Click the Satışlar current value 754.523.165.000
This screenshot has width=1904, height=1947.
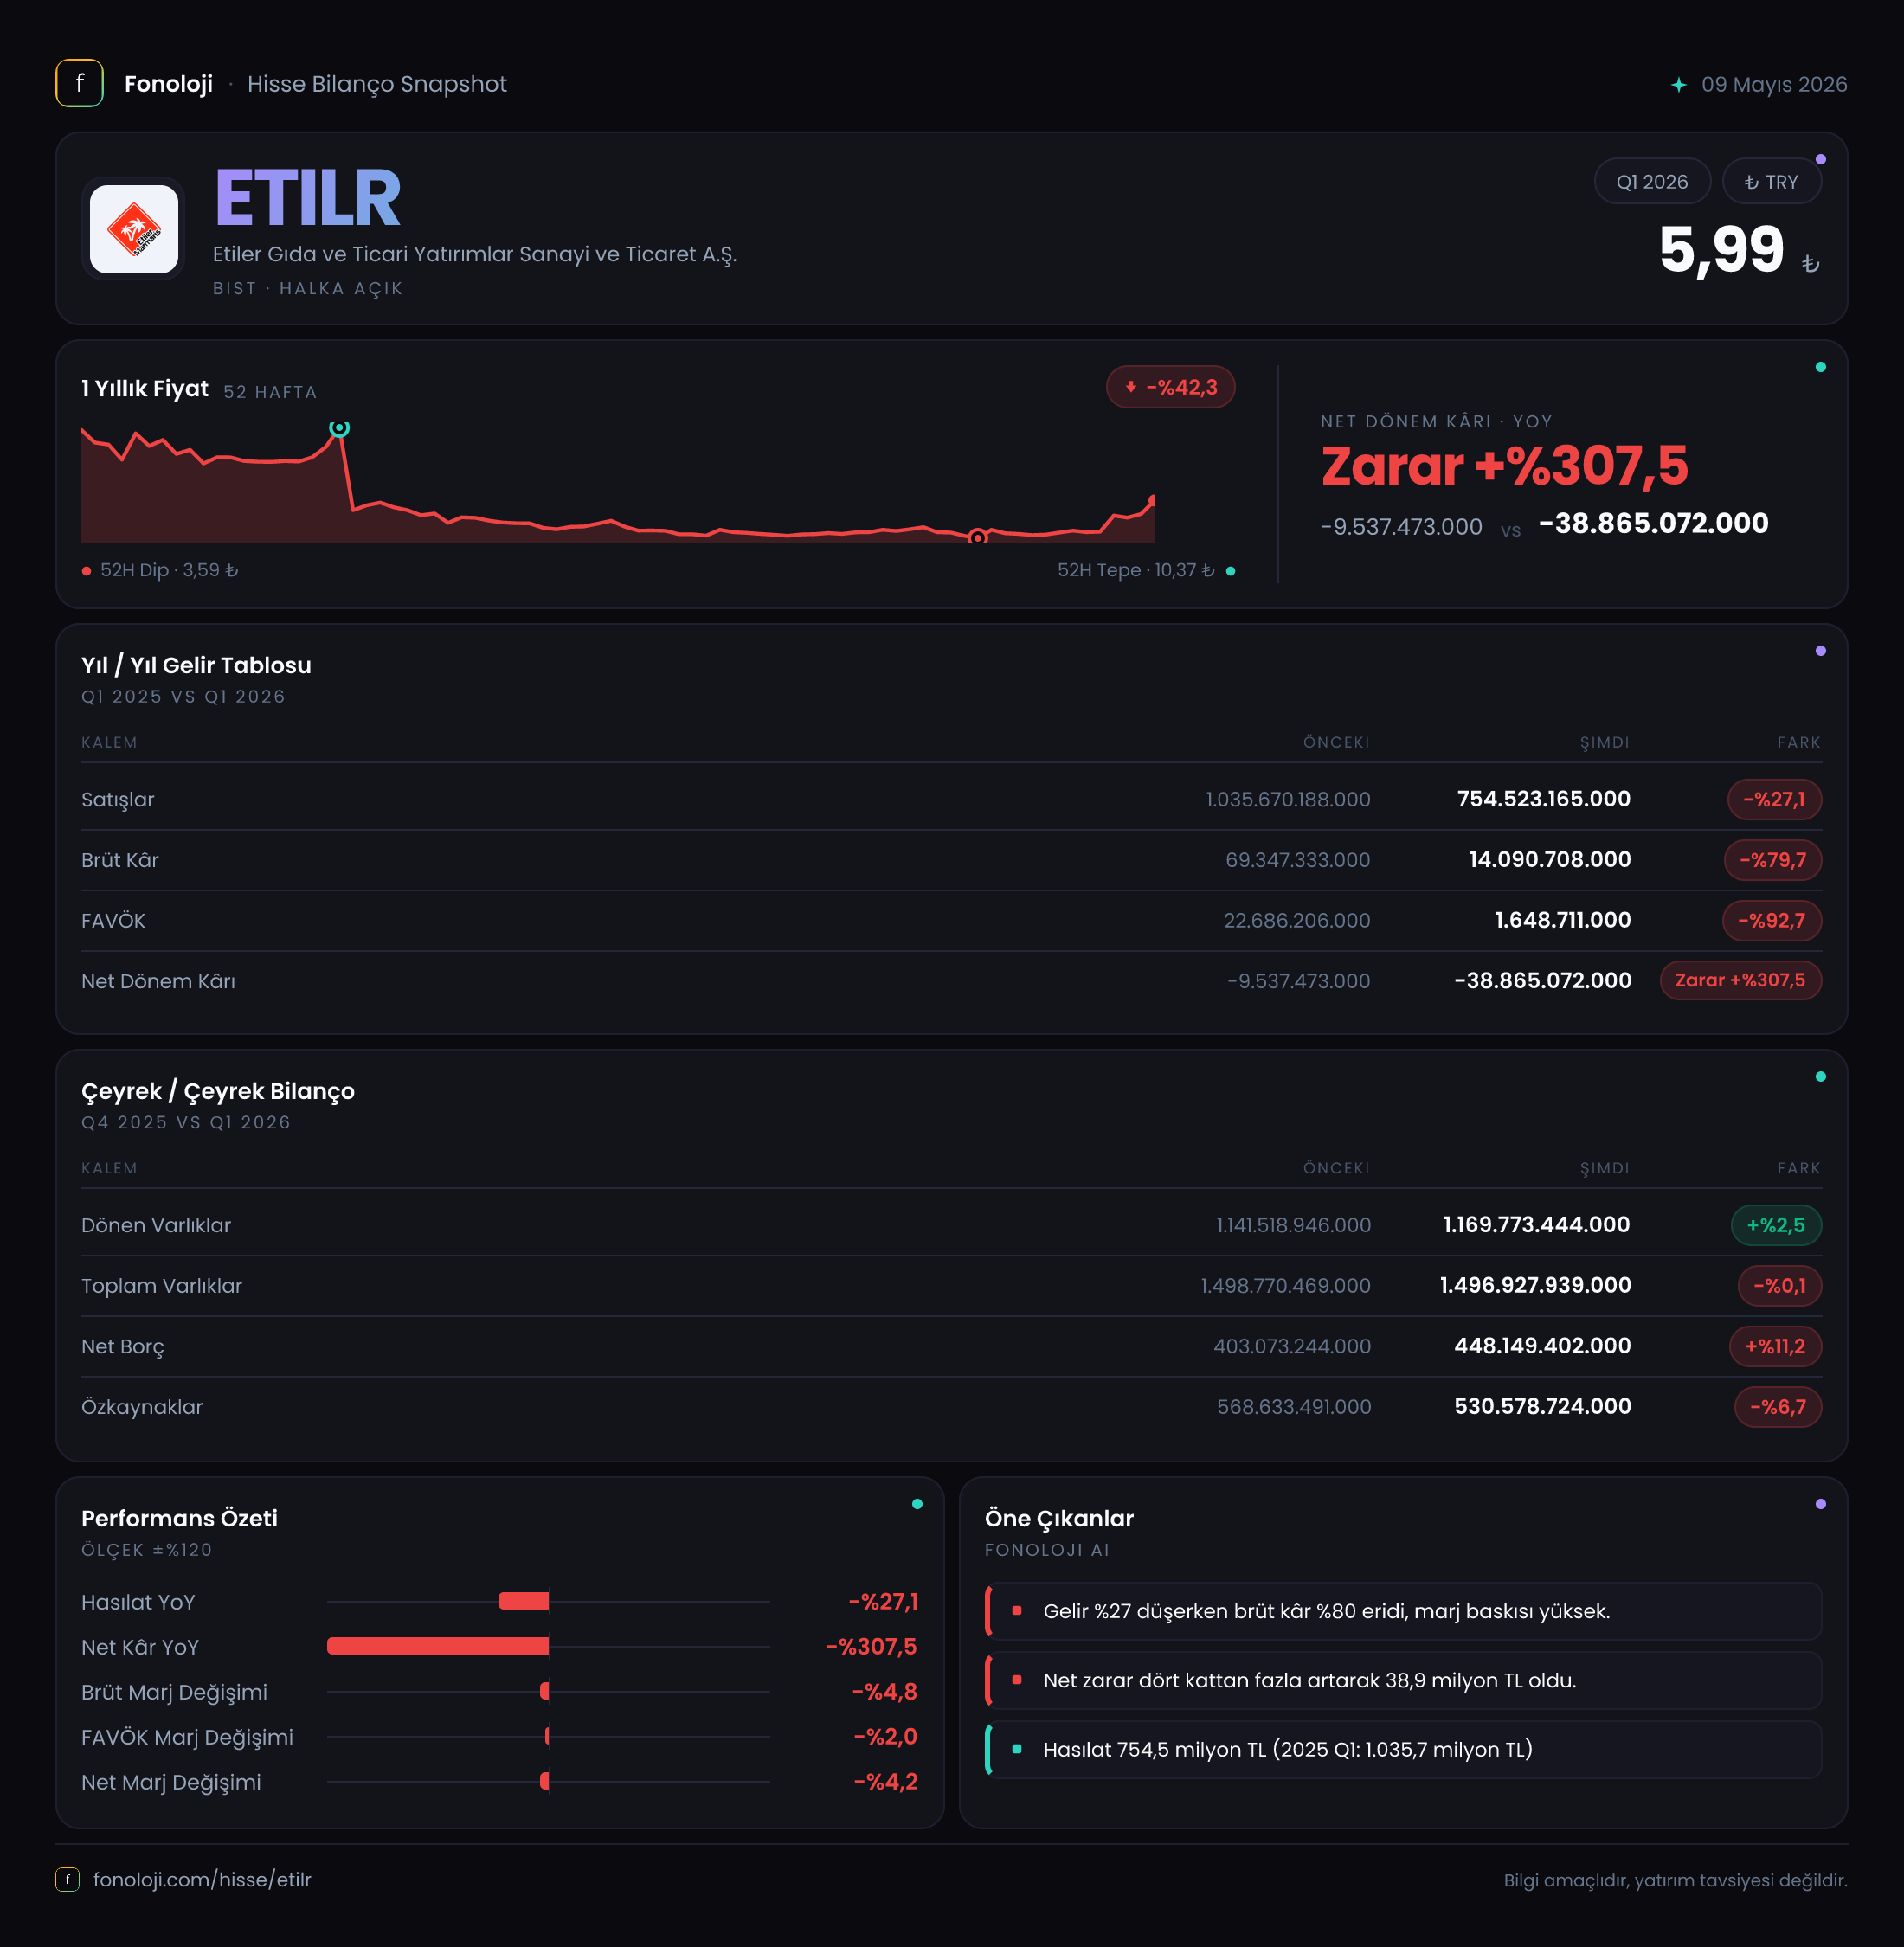pyautogui.click(x=1543, y=799)
